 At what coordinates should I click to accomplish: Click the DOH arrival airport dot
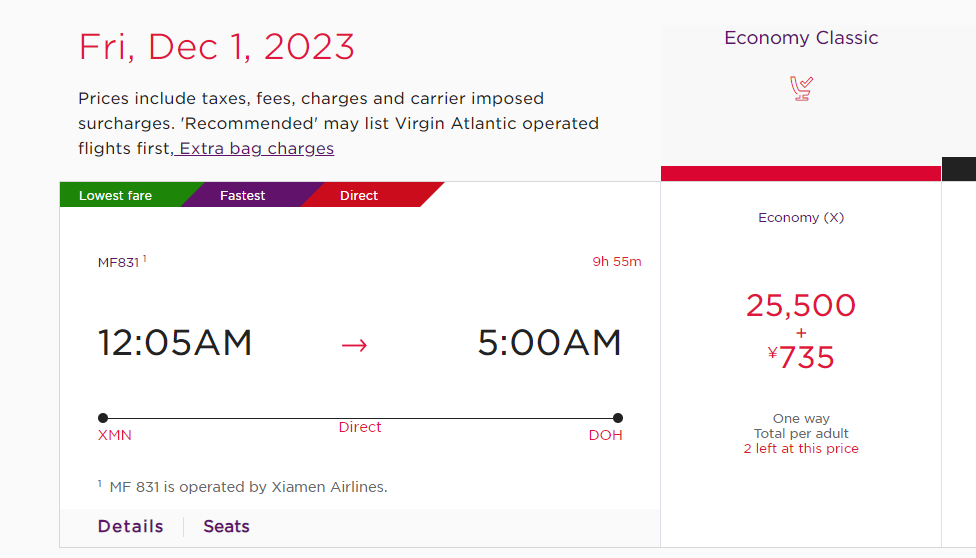pos(617,418)
